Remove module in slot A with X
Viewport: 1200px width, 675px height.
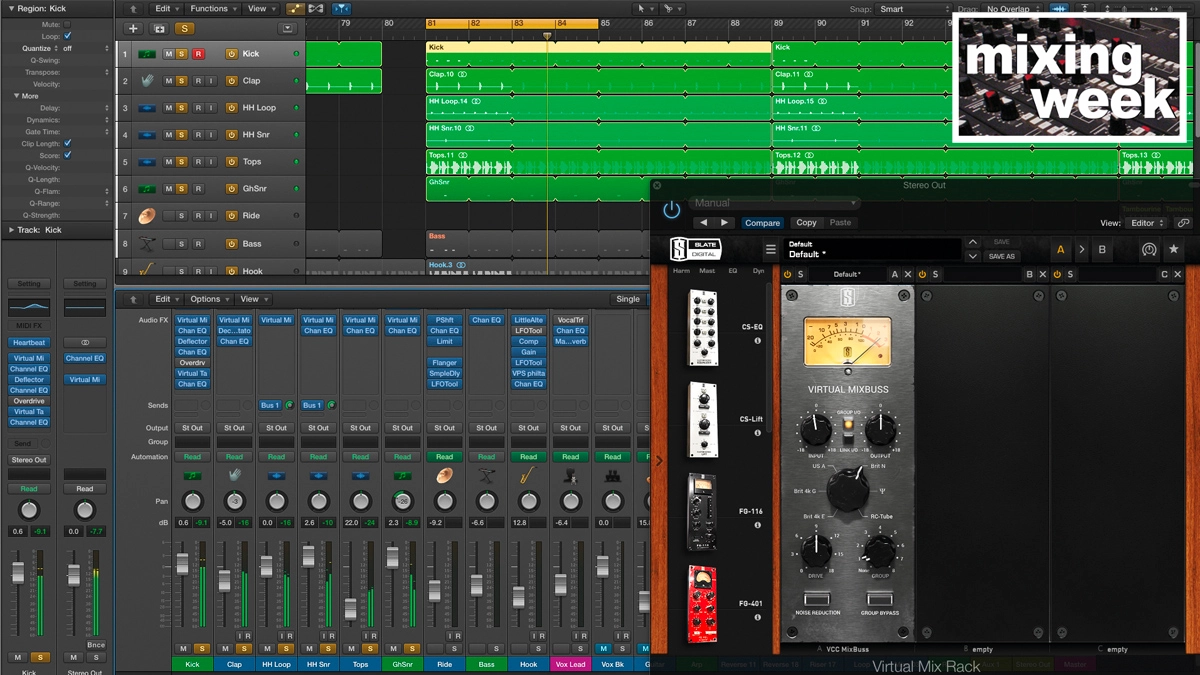[908, 274]
